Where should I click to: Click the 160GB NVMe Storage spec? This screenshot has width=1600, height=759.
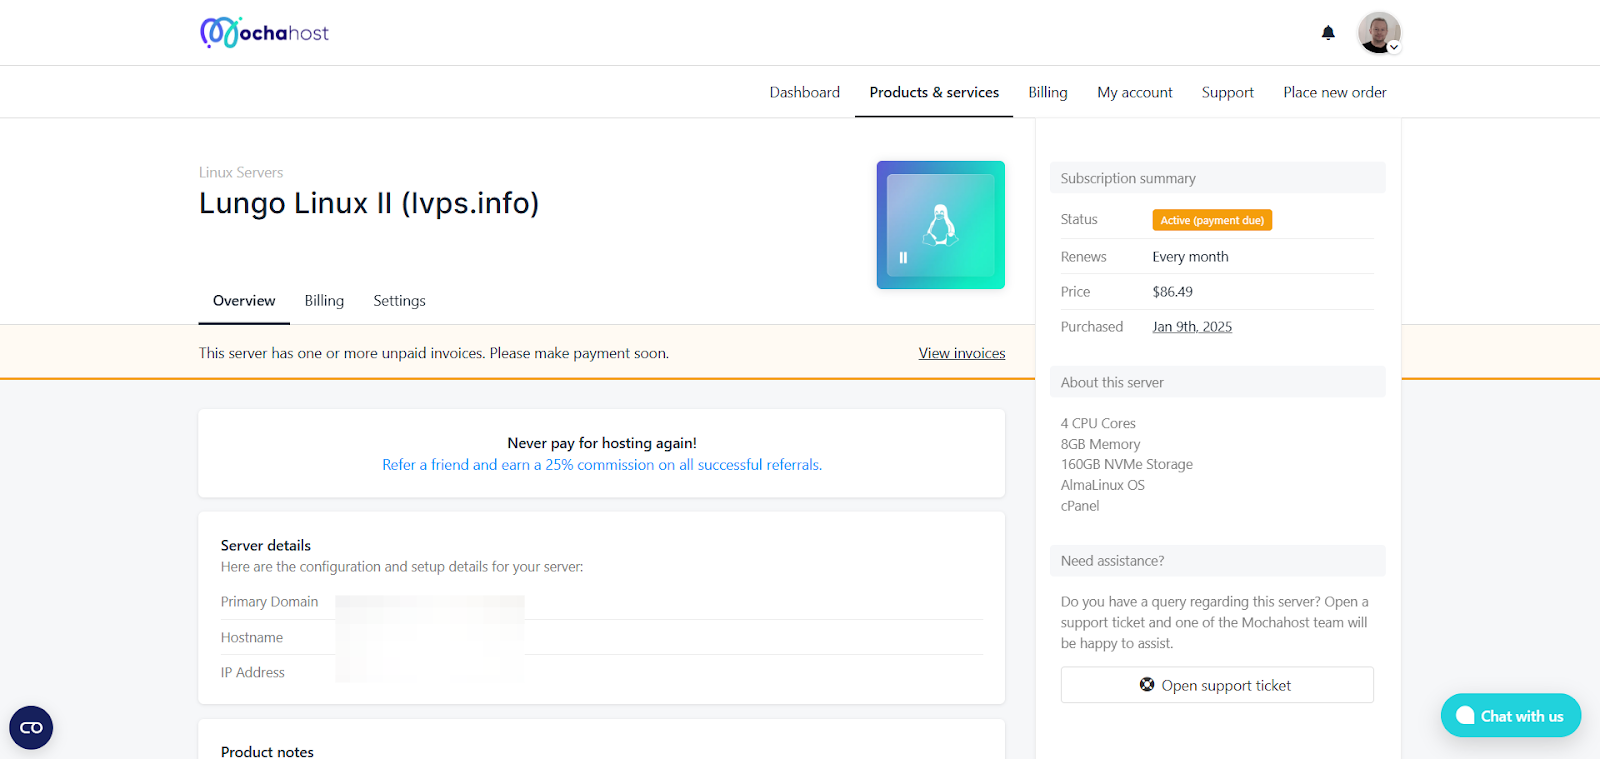1127,464
